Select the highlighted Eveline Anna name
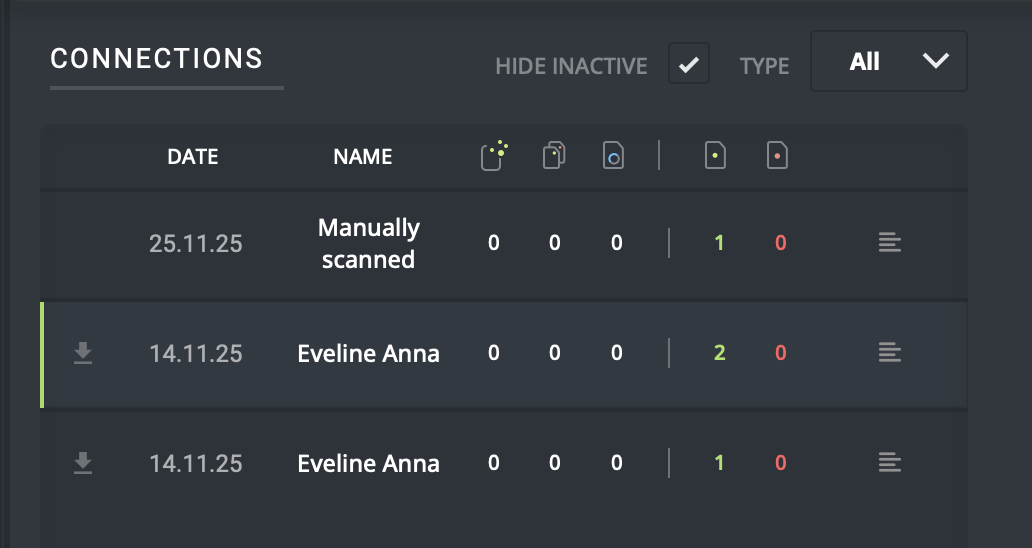Image resolution: width=1032 pixels, height=548 pixels. (x=368, y=353)
